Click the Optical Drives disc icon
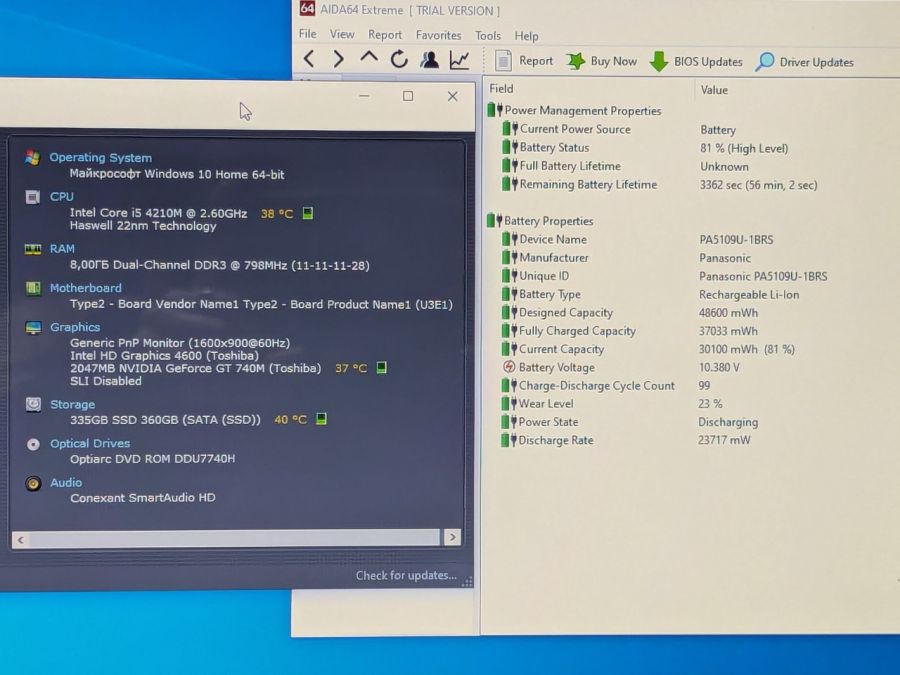This screenshot has width=900, height=675. pyautogui.click(x=33, y=444)
